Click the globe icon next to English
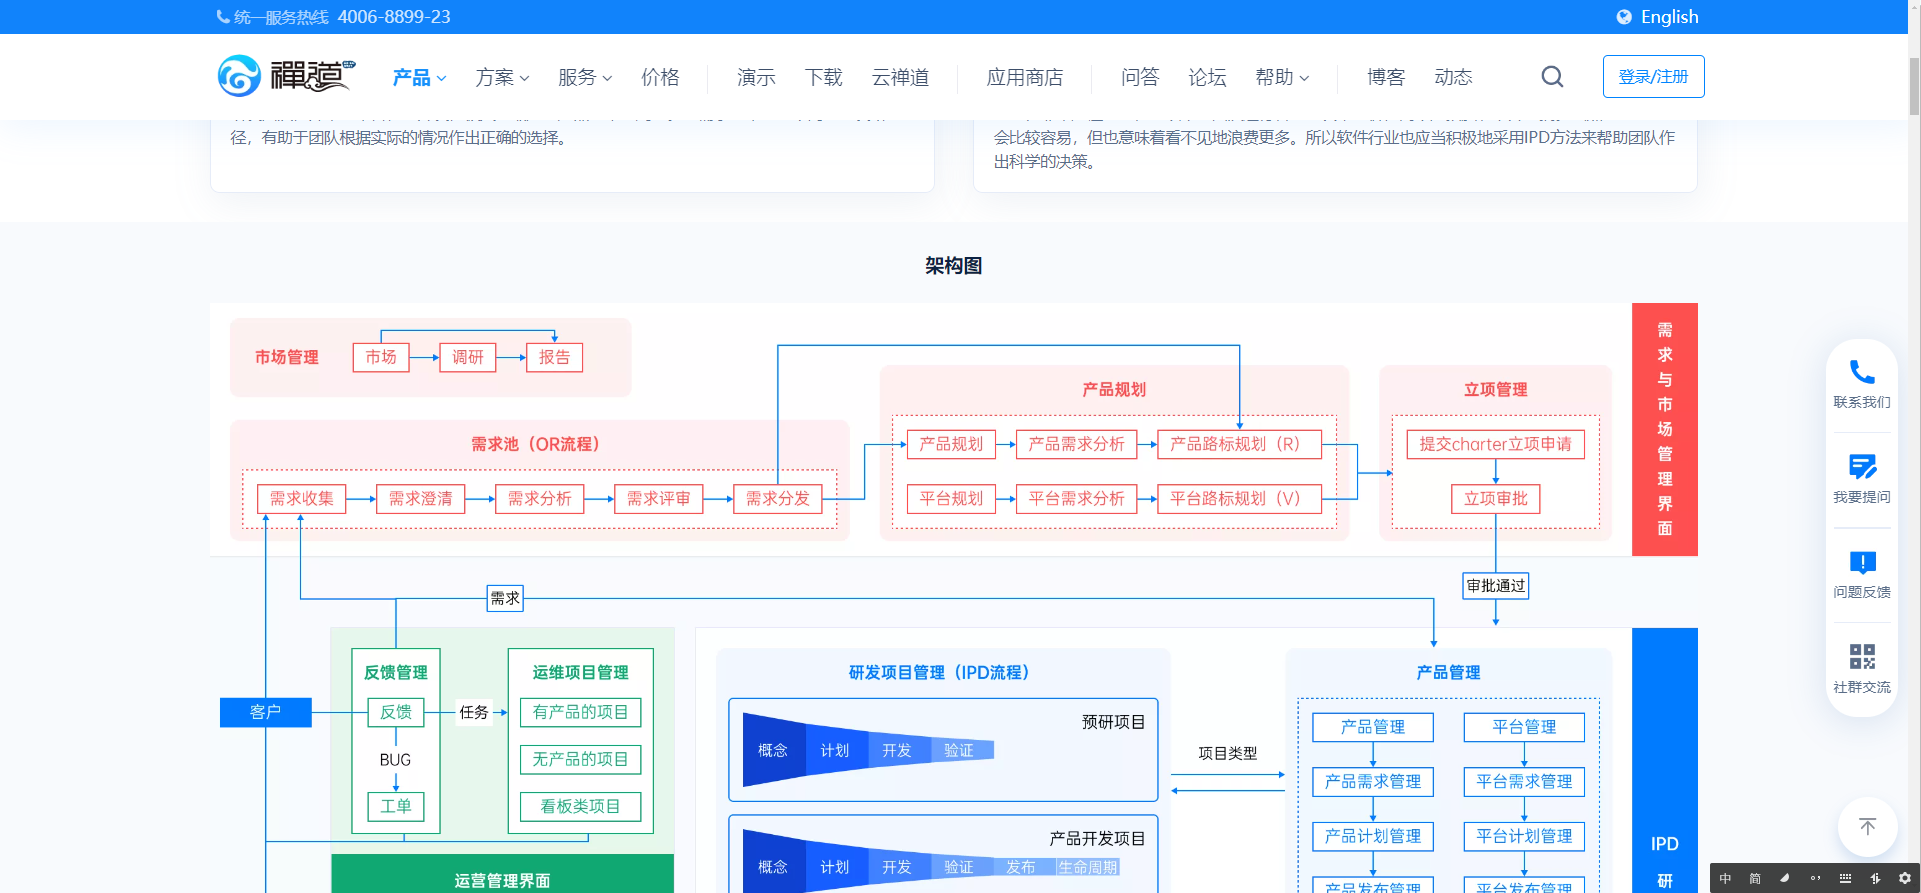Screen dimensions: 1921x893 (1624, 17)
